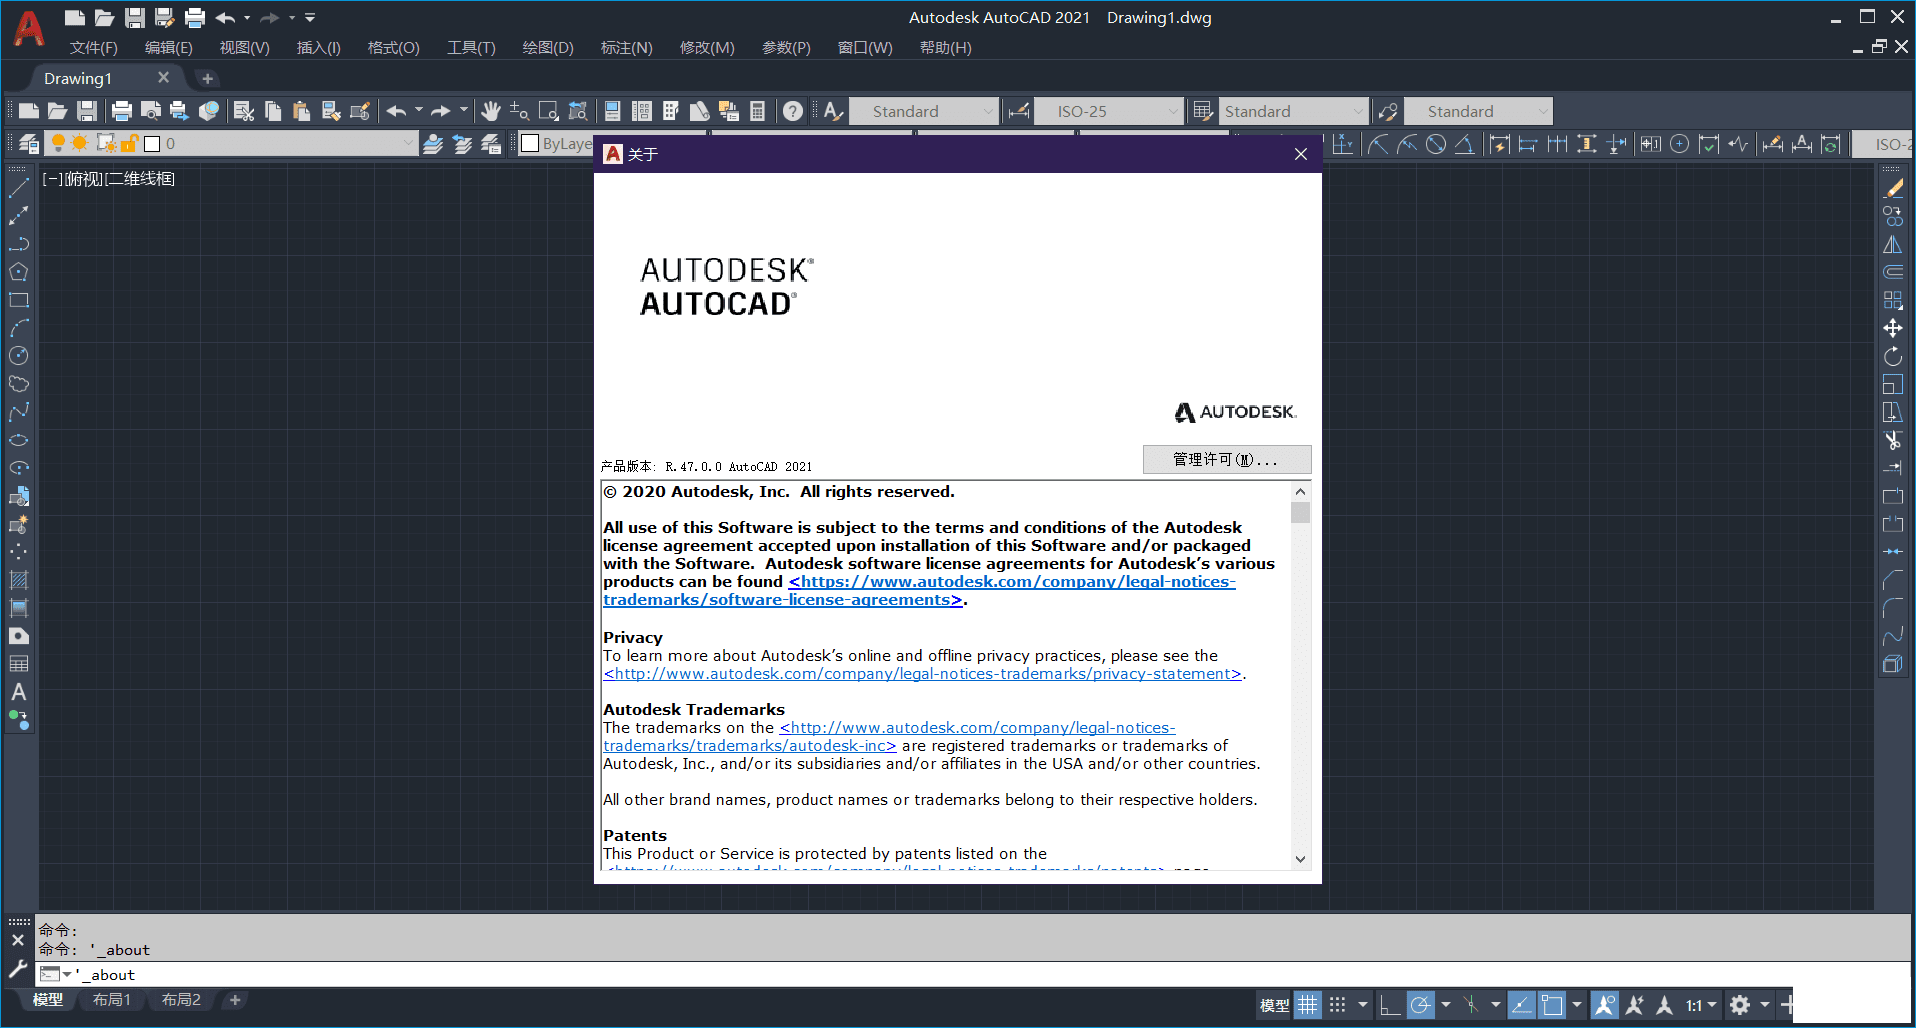This screenshot has width=1916, height=1028.
Task: Click the Pan hand icon
Action: (x=490, y=111)
